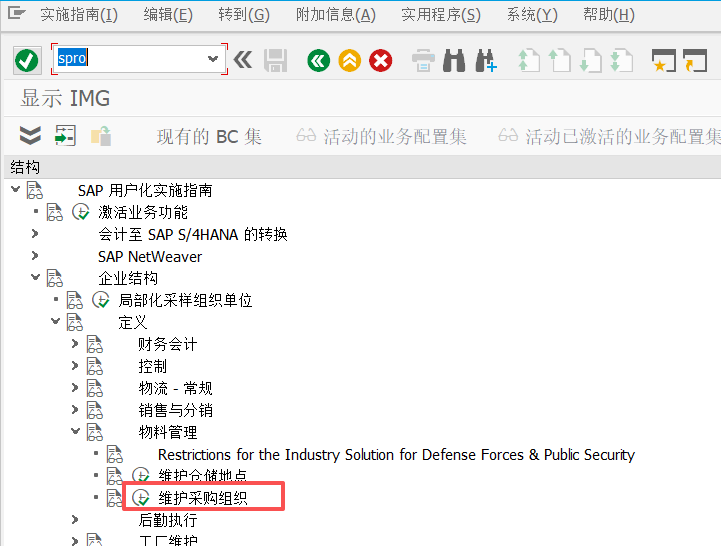
Task: Expand the 控制 node
Action: coord(75,365)
